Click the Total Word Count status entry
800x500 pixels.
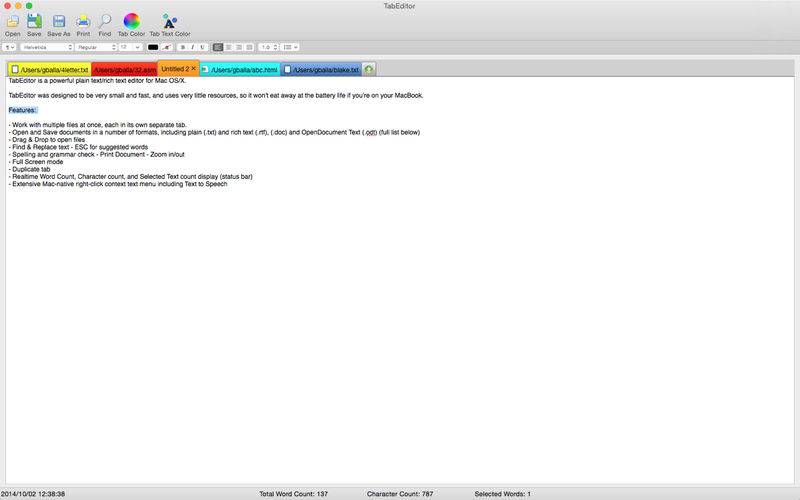coord(293,494)
